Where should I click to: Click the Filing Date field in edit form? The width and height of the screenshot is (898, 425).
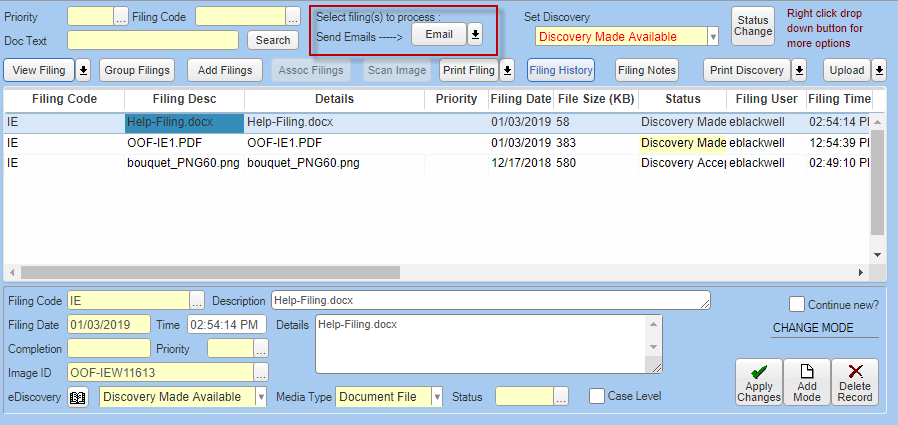coord(109,325)
